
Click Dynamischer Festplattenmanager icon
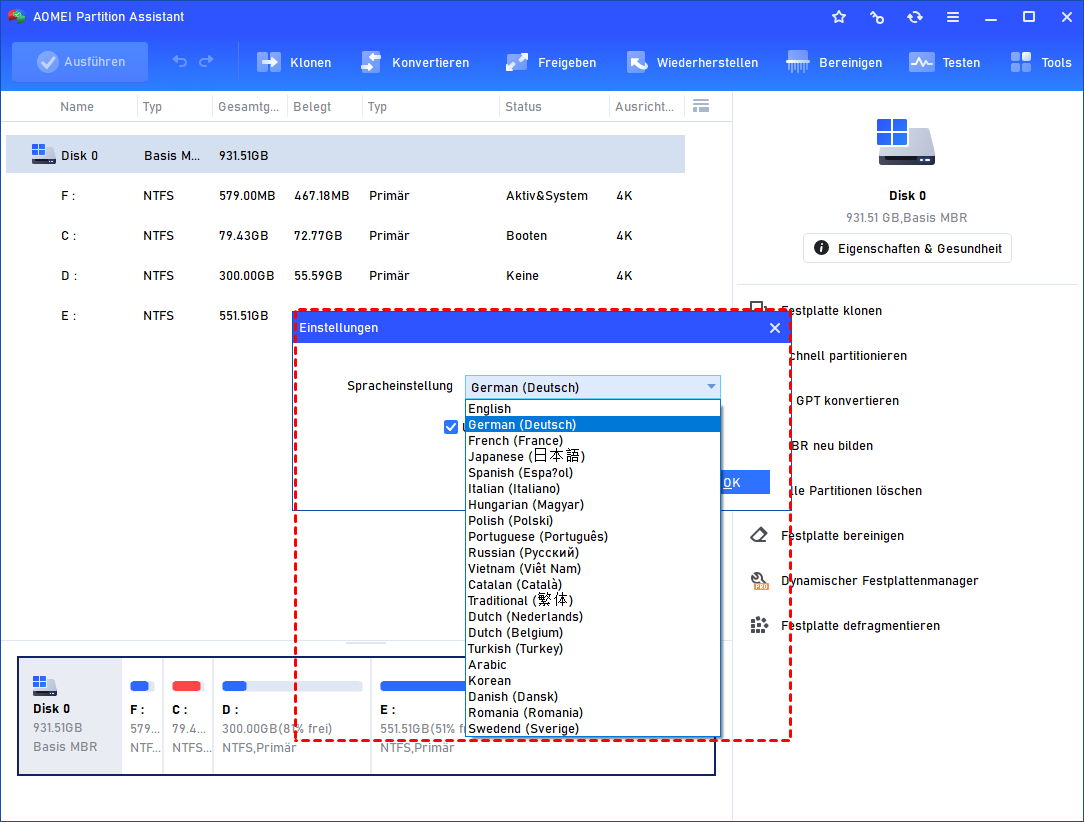(x=759, y=581)
